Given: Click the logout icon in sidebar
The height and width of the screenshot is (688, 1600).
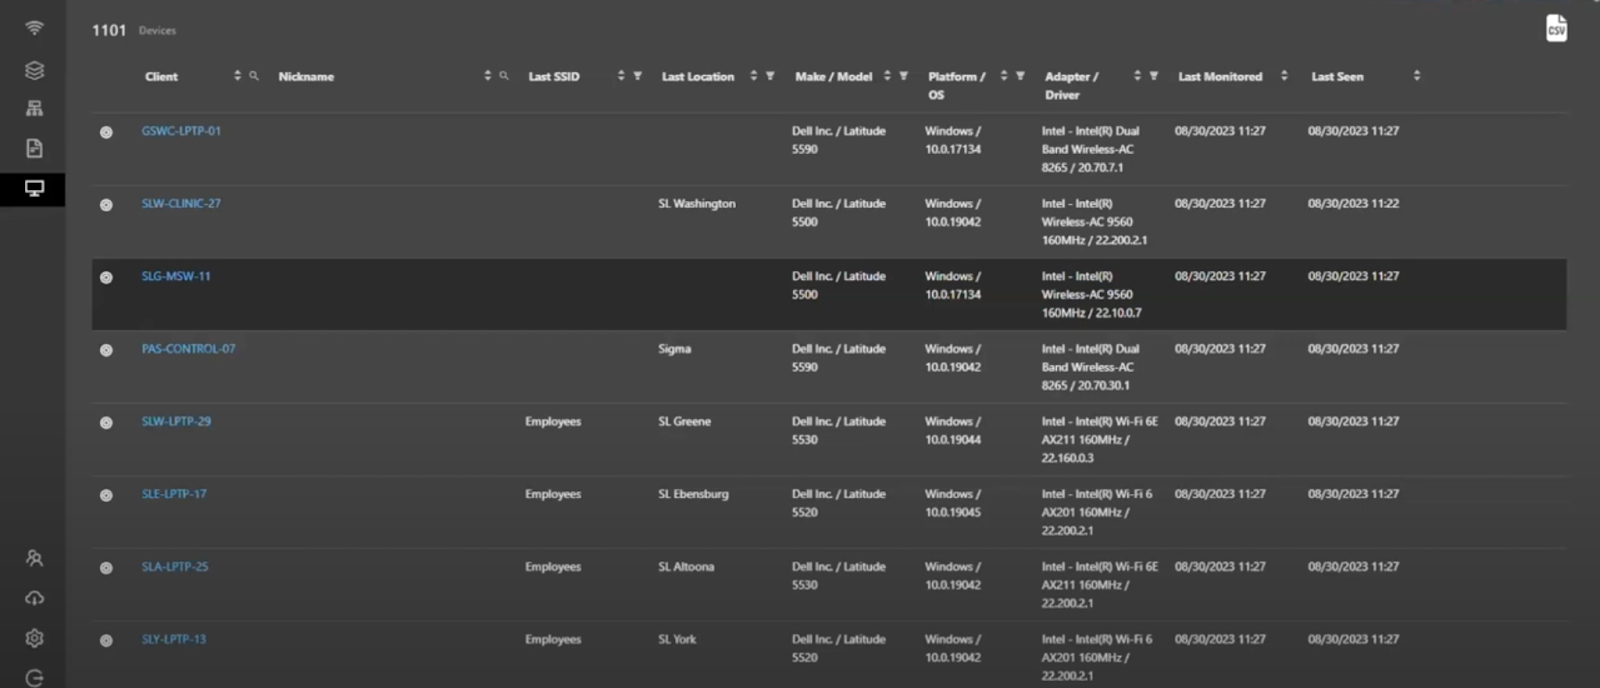Looking at the screenshot, I should pyautogui.click(x=34, y=677).
